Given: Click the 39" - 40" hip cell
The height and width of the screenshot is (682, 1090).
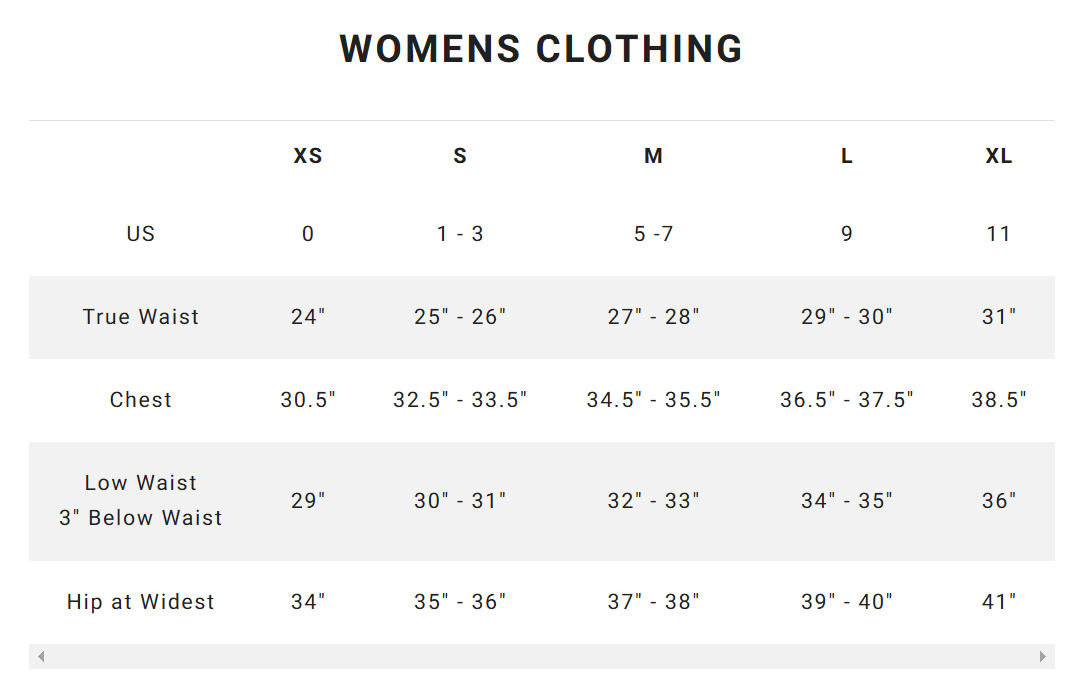Looking at the screenshot, I should coord(846,602).
